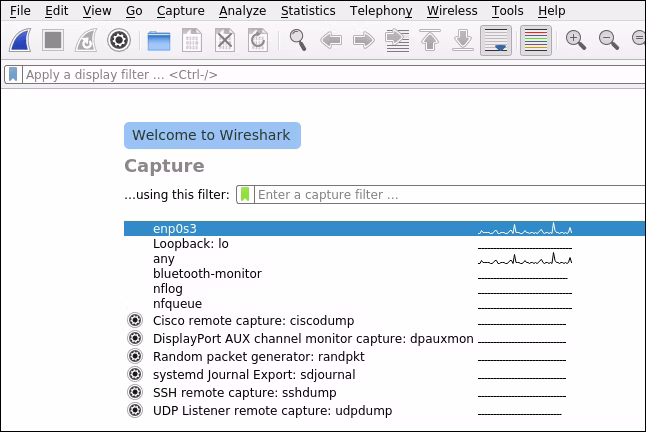Open the Capture menu
646x432 pixels.
(180, 11)
